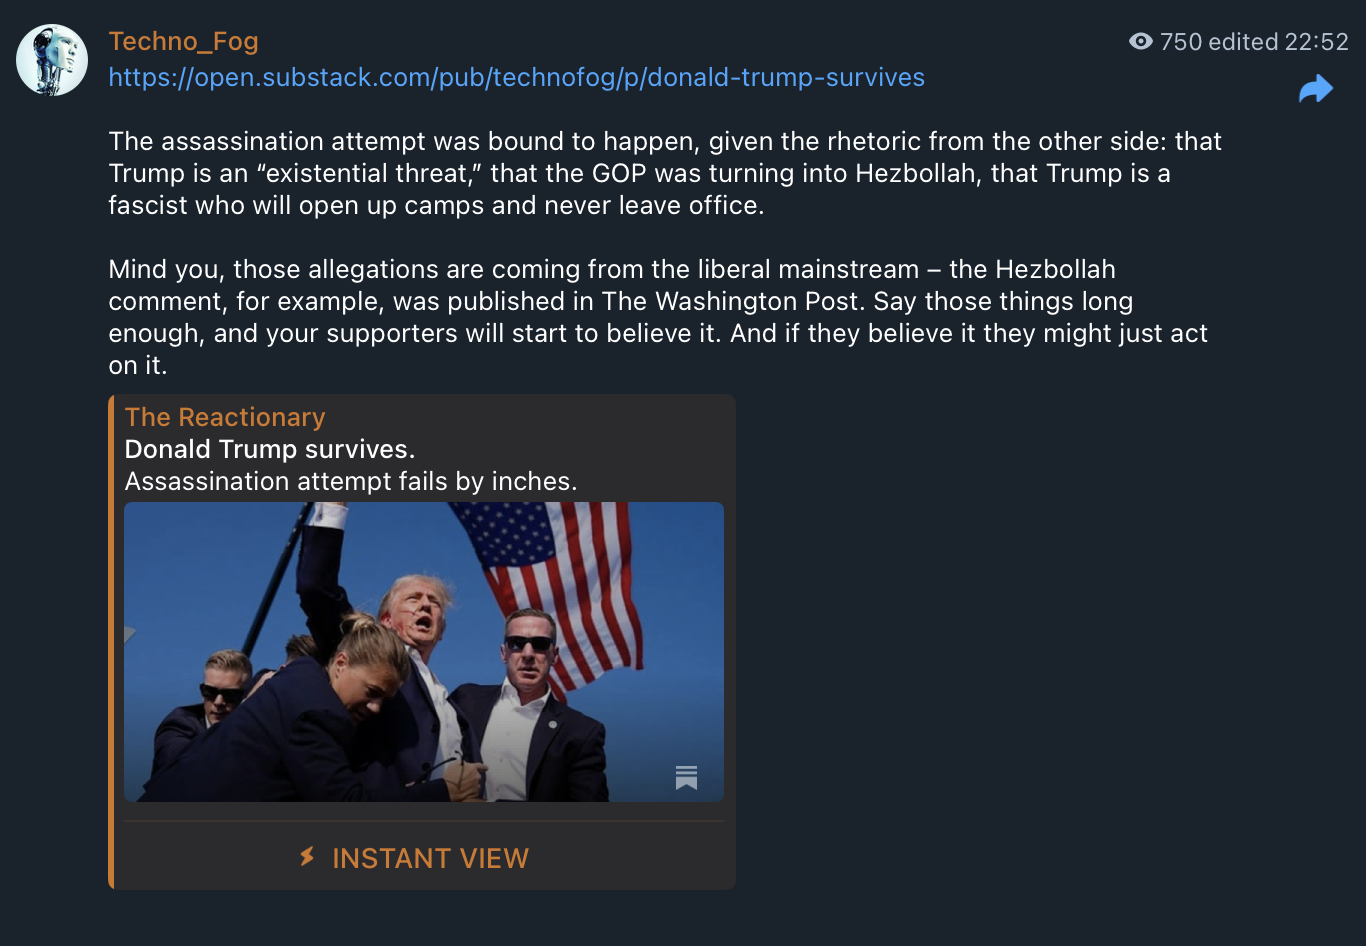The height and width of the screenshot is (946, 1366).
Task: Click the Assassination attempt fails by inches subtitle
Action: click(351, 481)
